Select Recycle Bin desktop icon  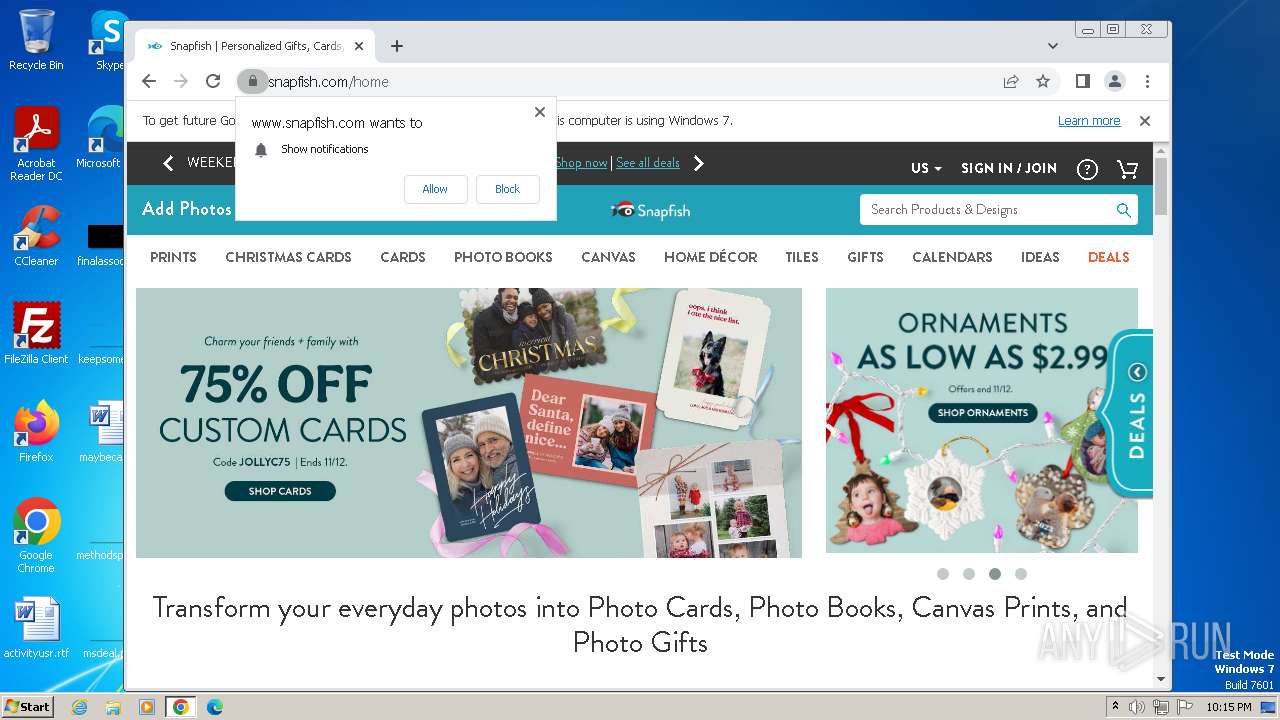tap(36, 40)
